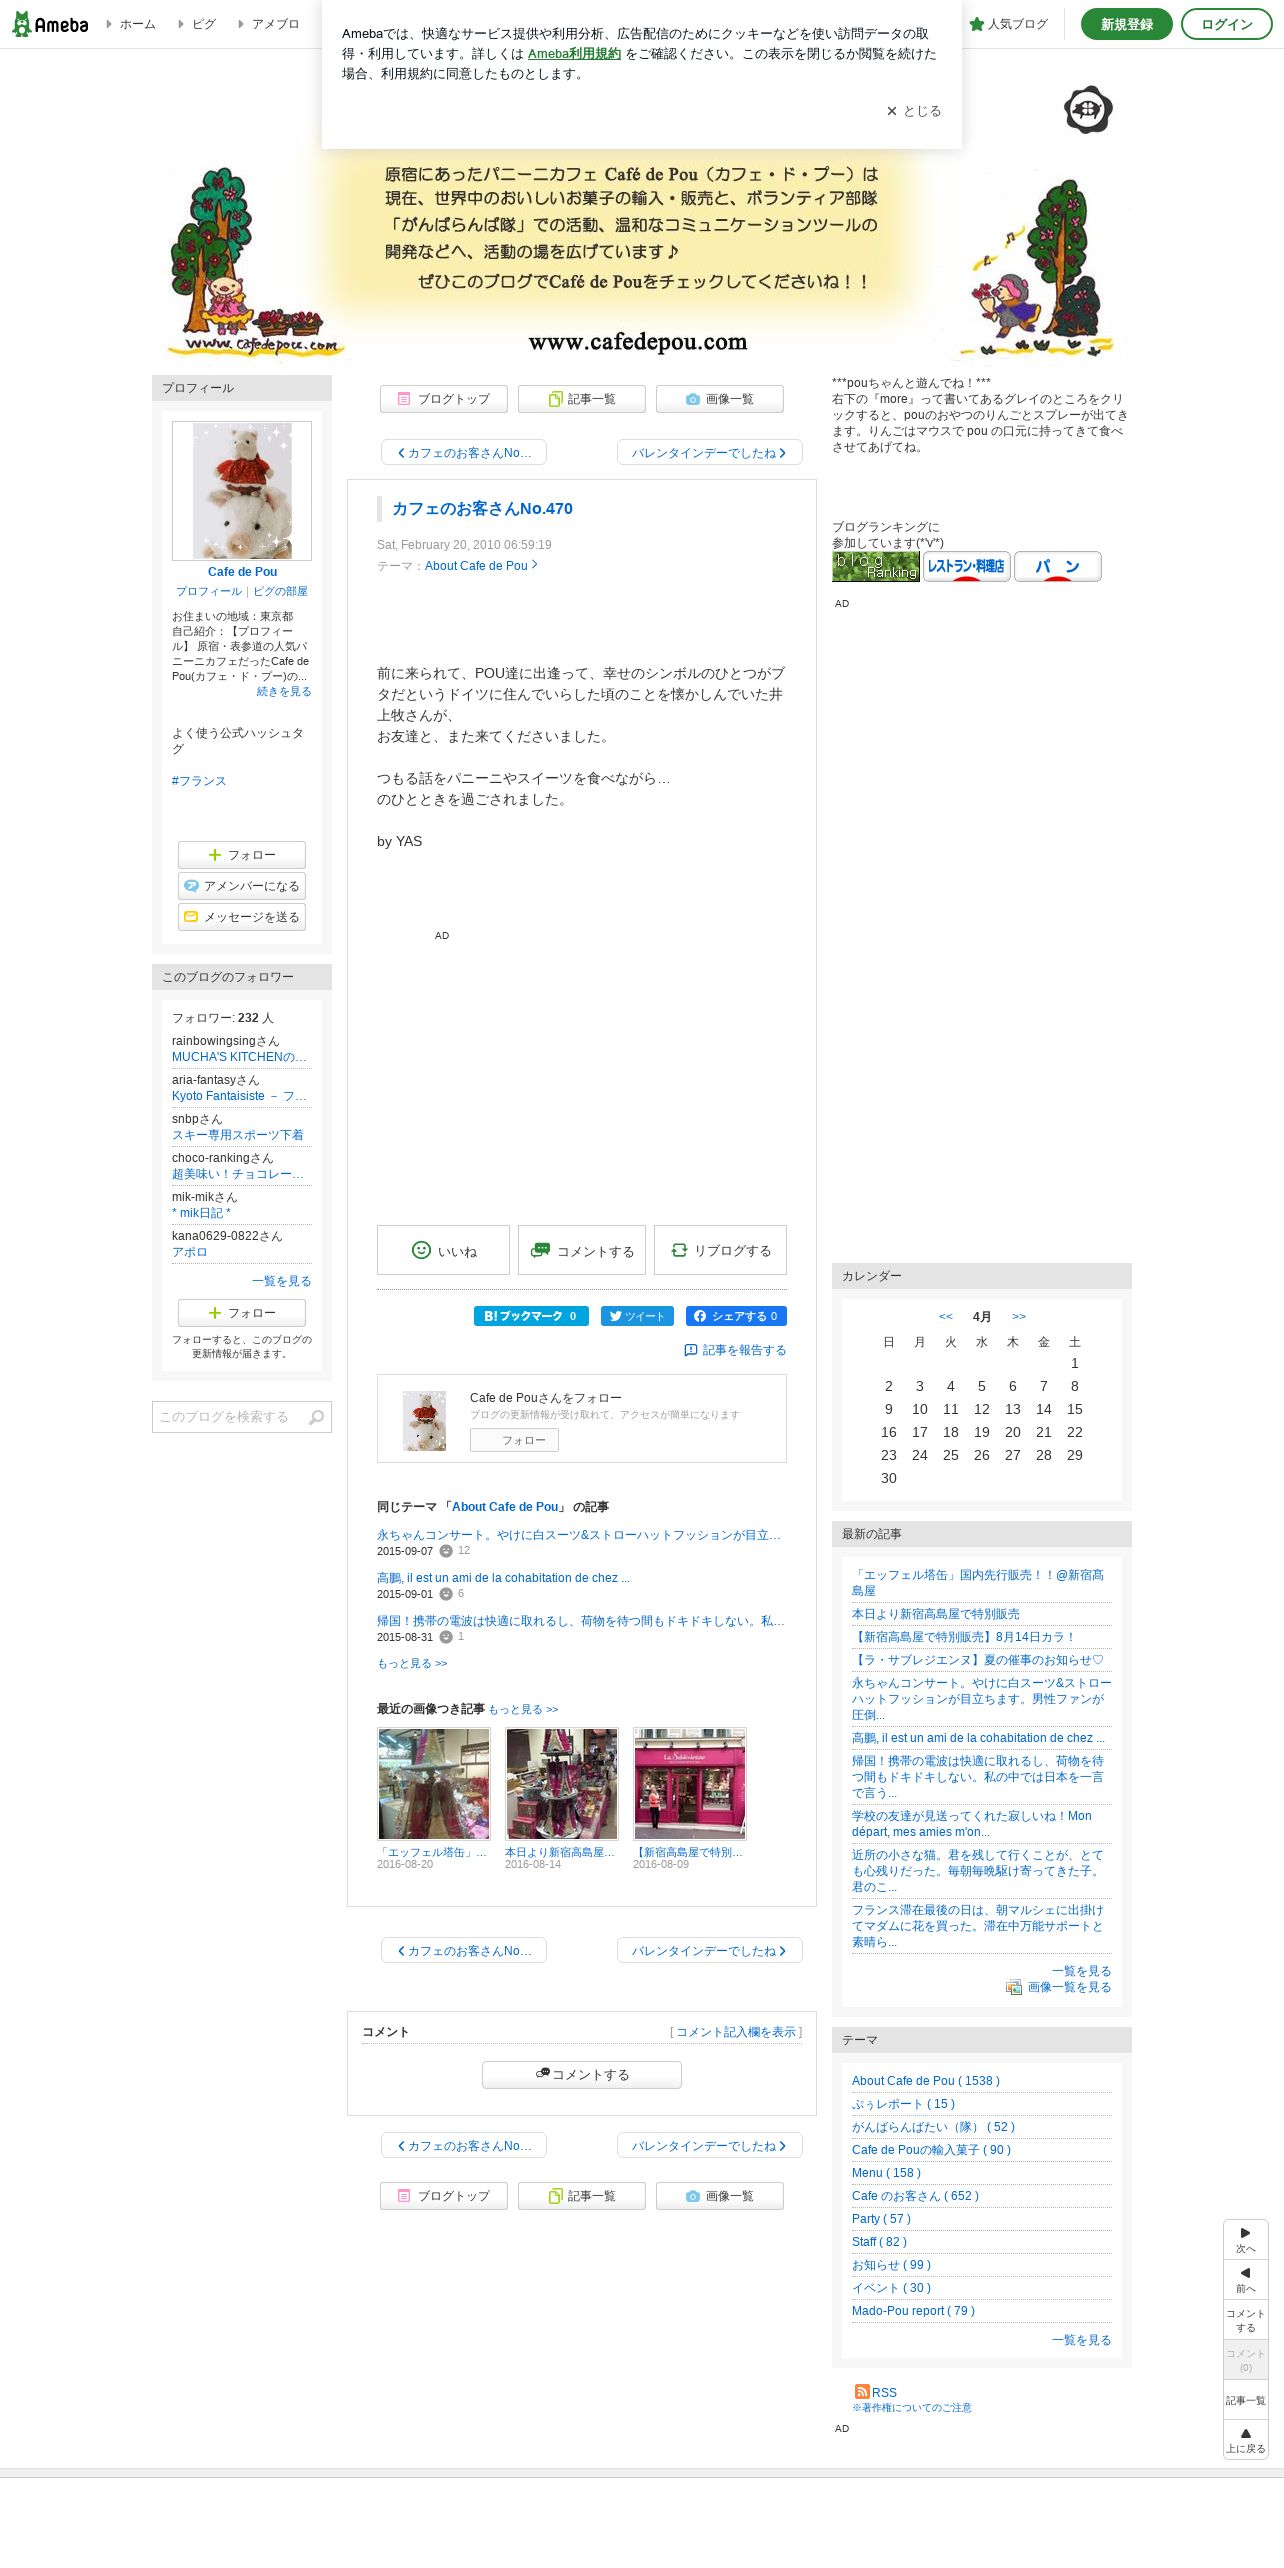The image size is (1284, 2568).
Task: Click フォロー button in the profile panel
Action: coord(242,855)
